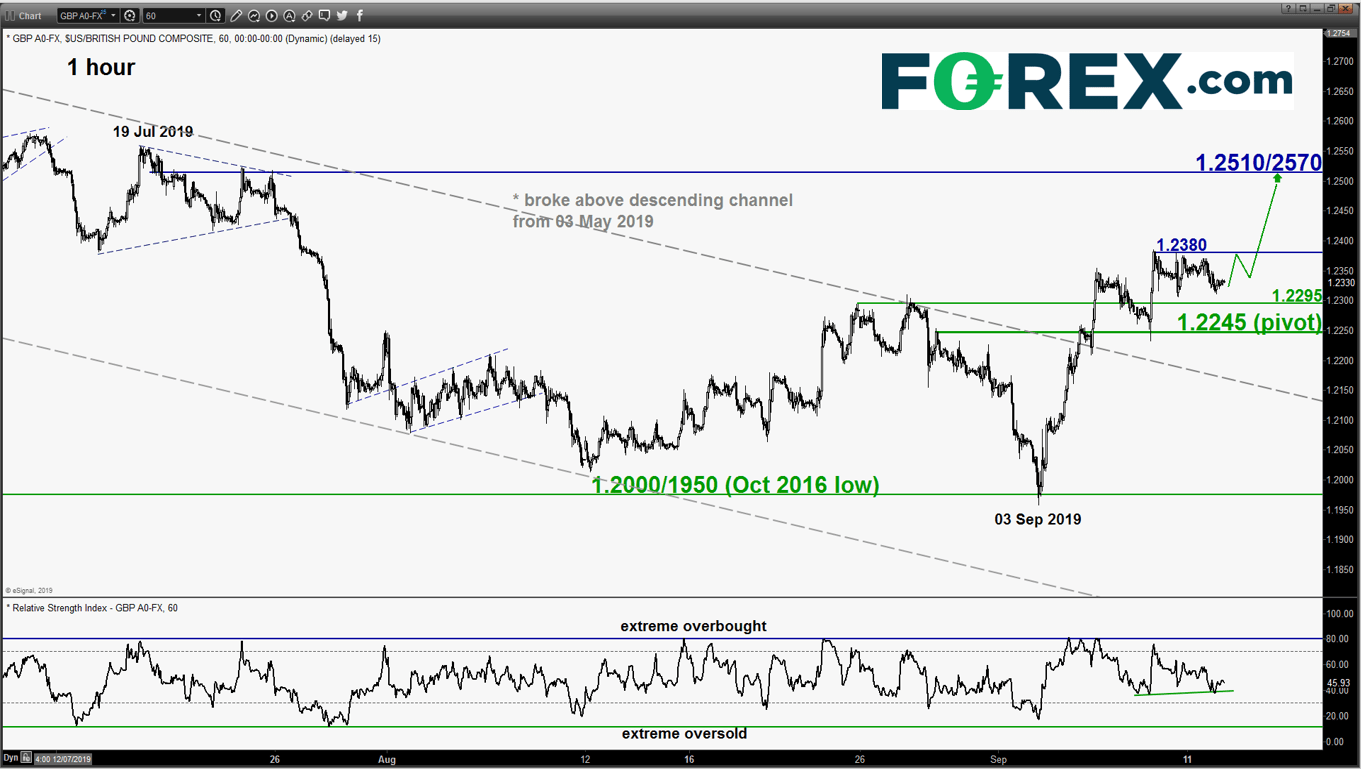
Task: Share chart via Facebook icon
Action: pyautogui.click(x=360, y=15)
